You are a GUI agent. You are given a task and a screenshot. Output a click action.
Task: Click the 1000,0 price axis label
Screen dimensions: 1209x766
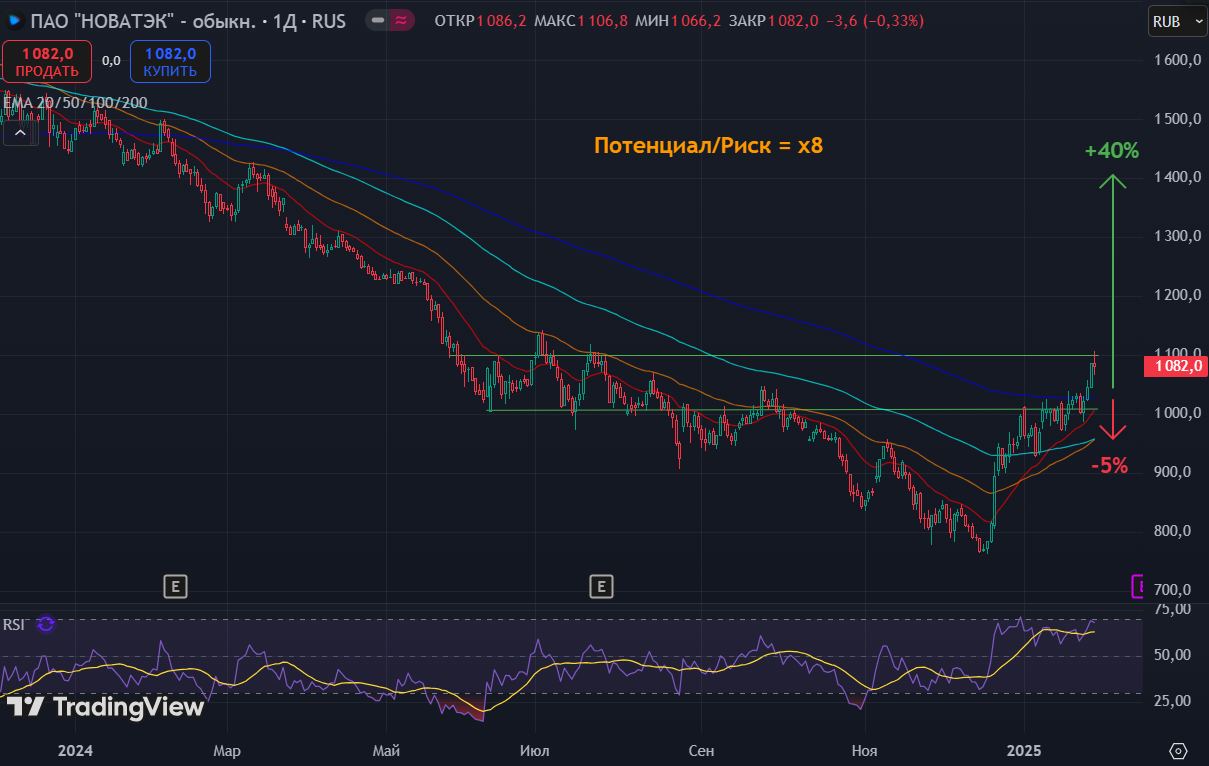tap(1176, 413)
